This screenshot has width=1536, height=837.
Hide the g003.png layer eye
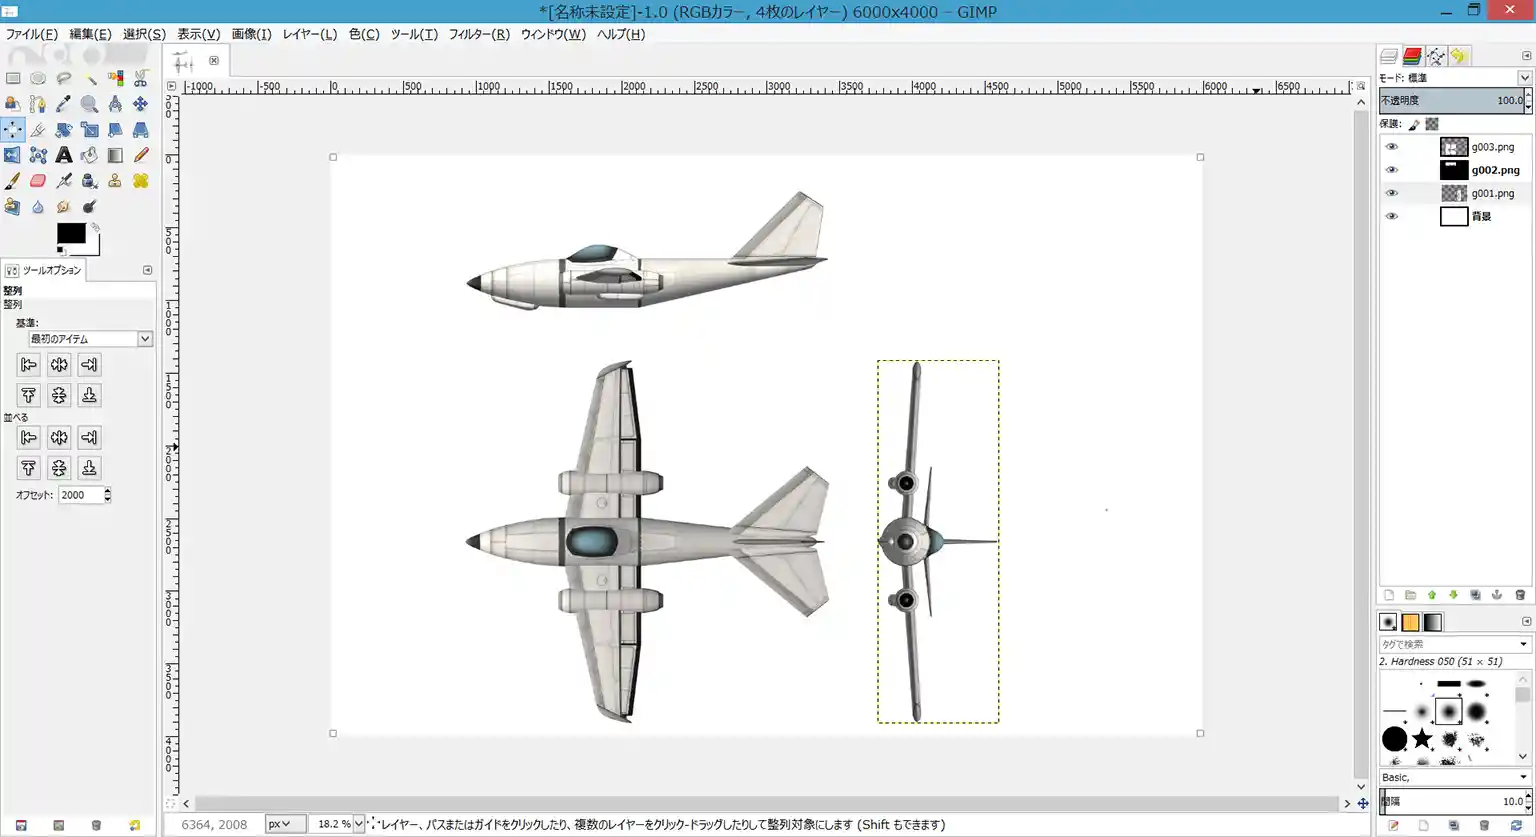(x=1391, y=147)
